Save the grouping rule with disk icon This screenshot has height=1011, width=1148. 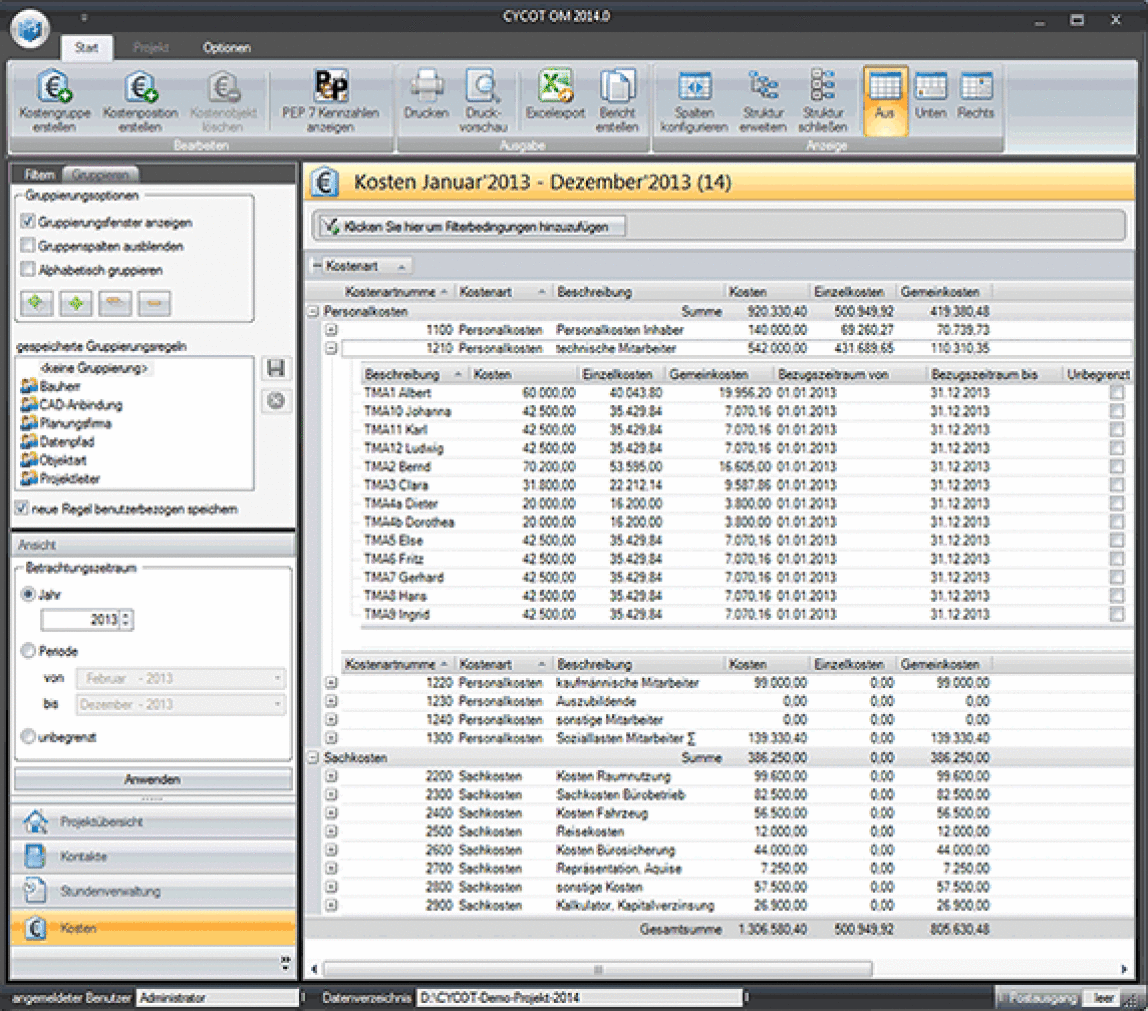tap(276, 368)
